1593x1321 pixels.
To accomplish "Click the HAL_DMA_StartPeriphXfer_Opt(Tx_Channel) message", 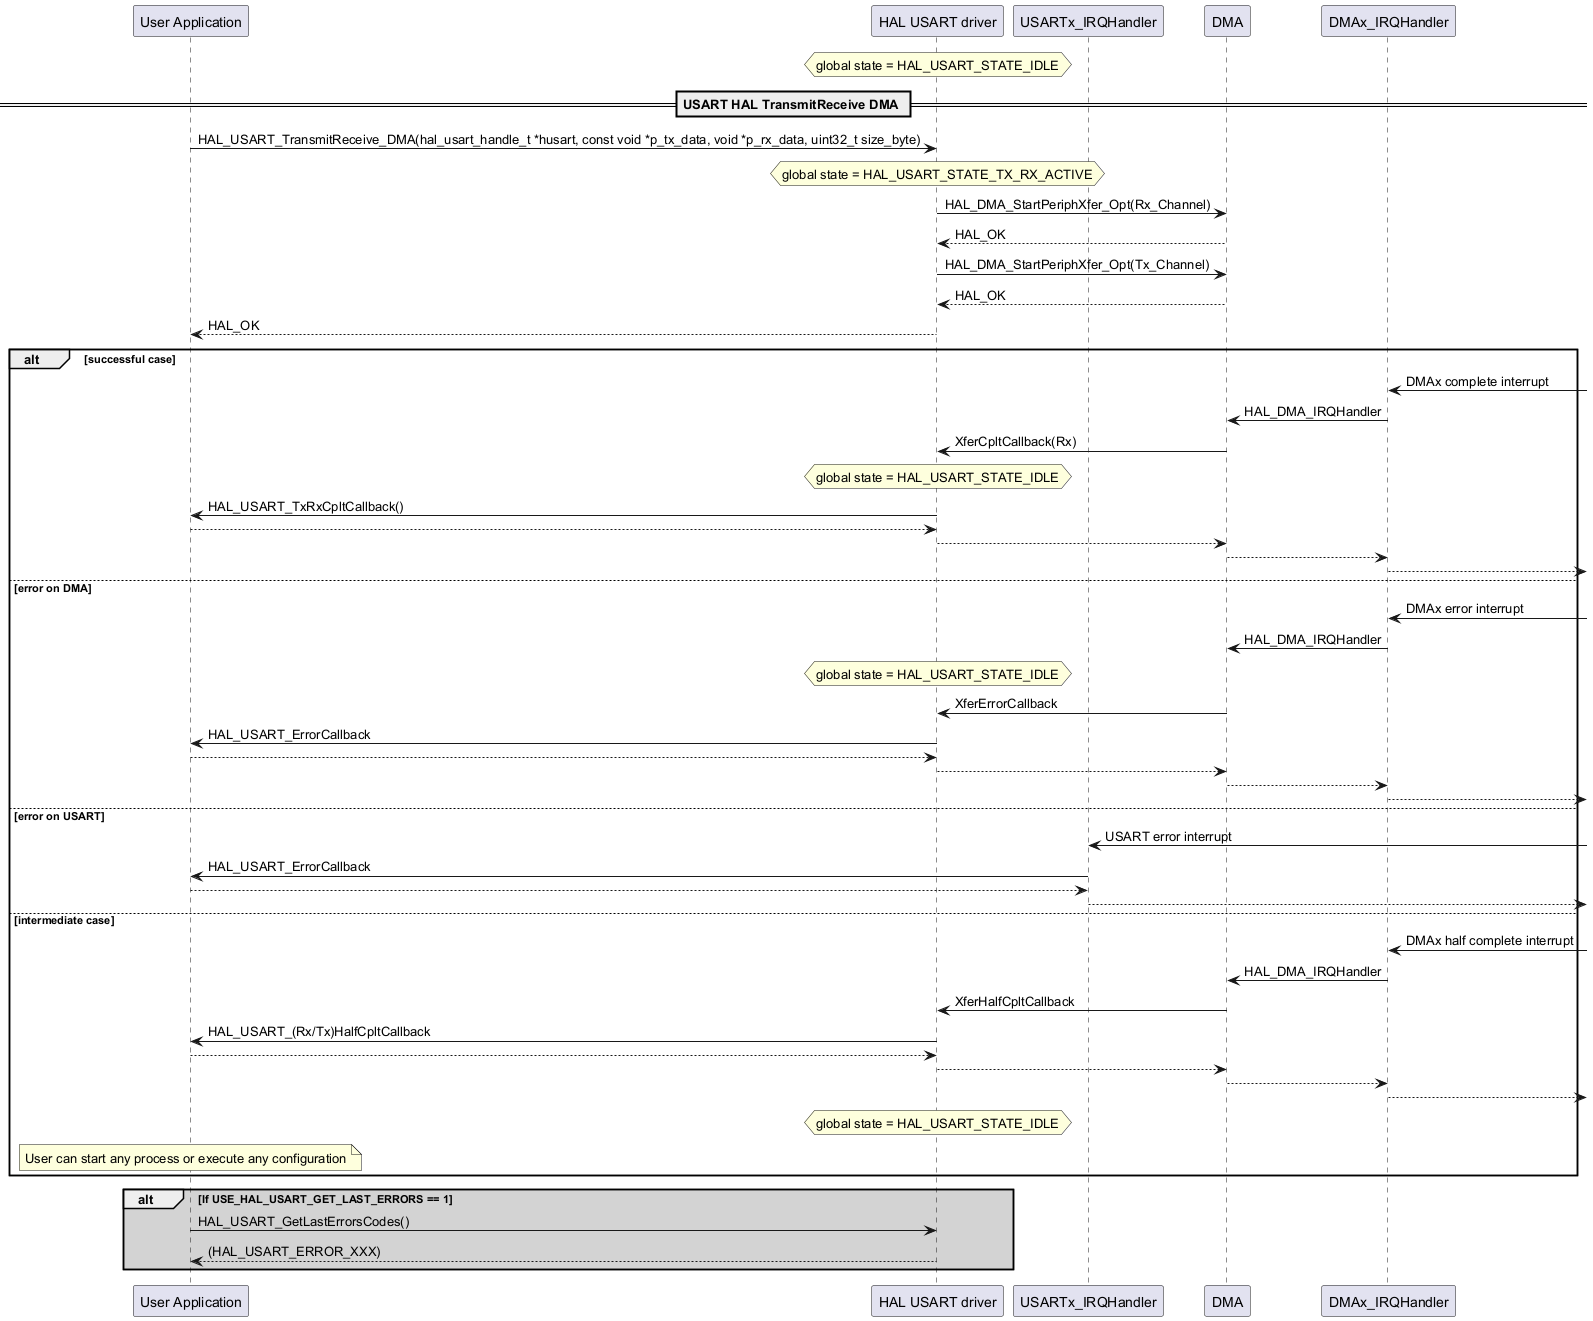I will 1077,265.
